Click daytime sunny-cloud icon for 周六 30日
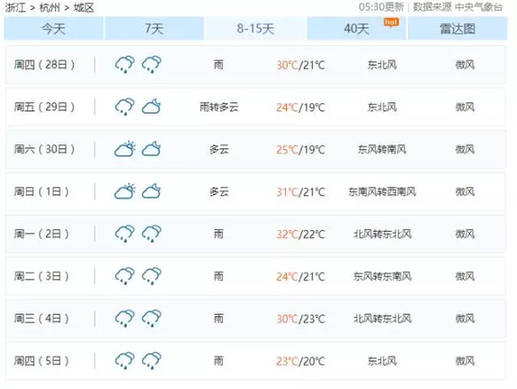This screenshot has width=517, height=389. click(125, 149)
